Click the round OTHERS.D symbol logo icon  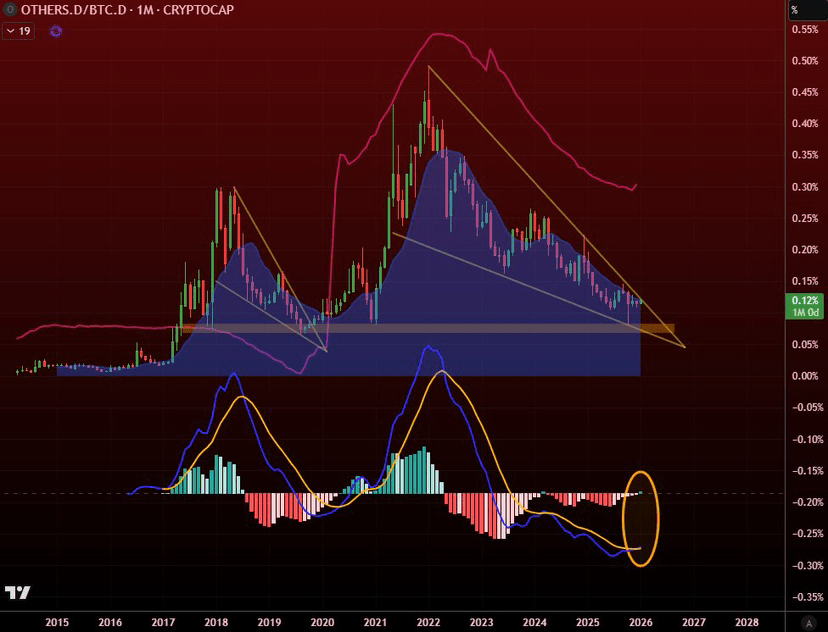pyautogui.click(x=10, y=10)
